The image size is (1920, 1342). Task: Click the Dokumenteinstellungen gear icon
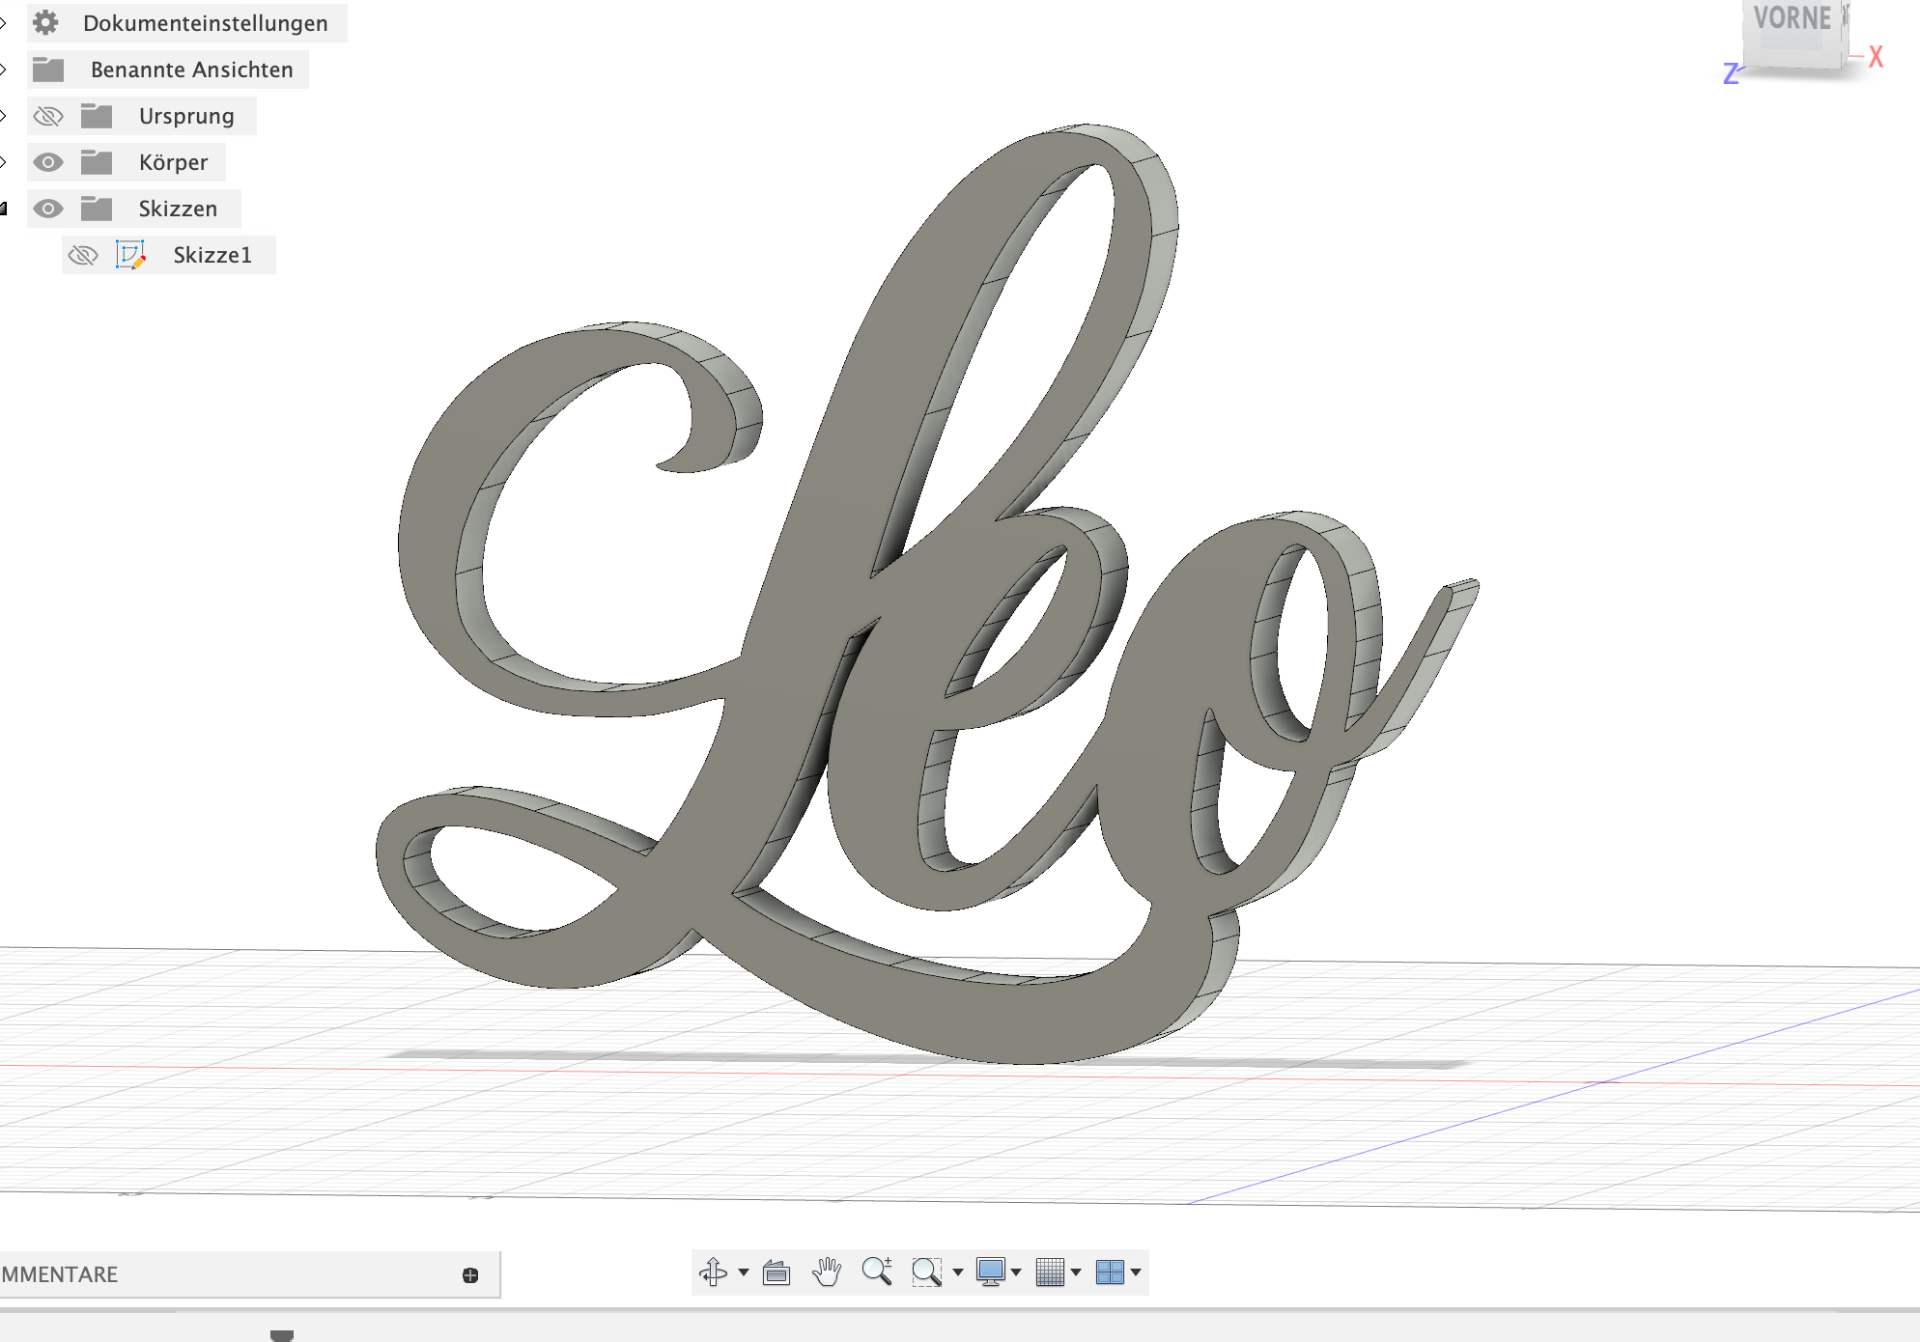click(46, 22)
